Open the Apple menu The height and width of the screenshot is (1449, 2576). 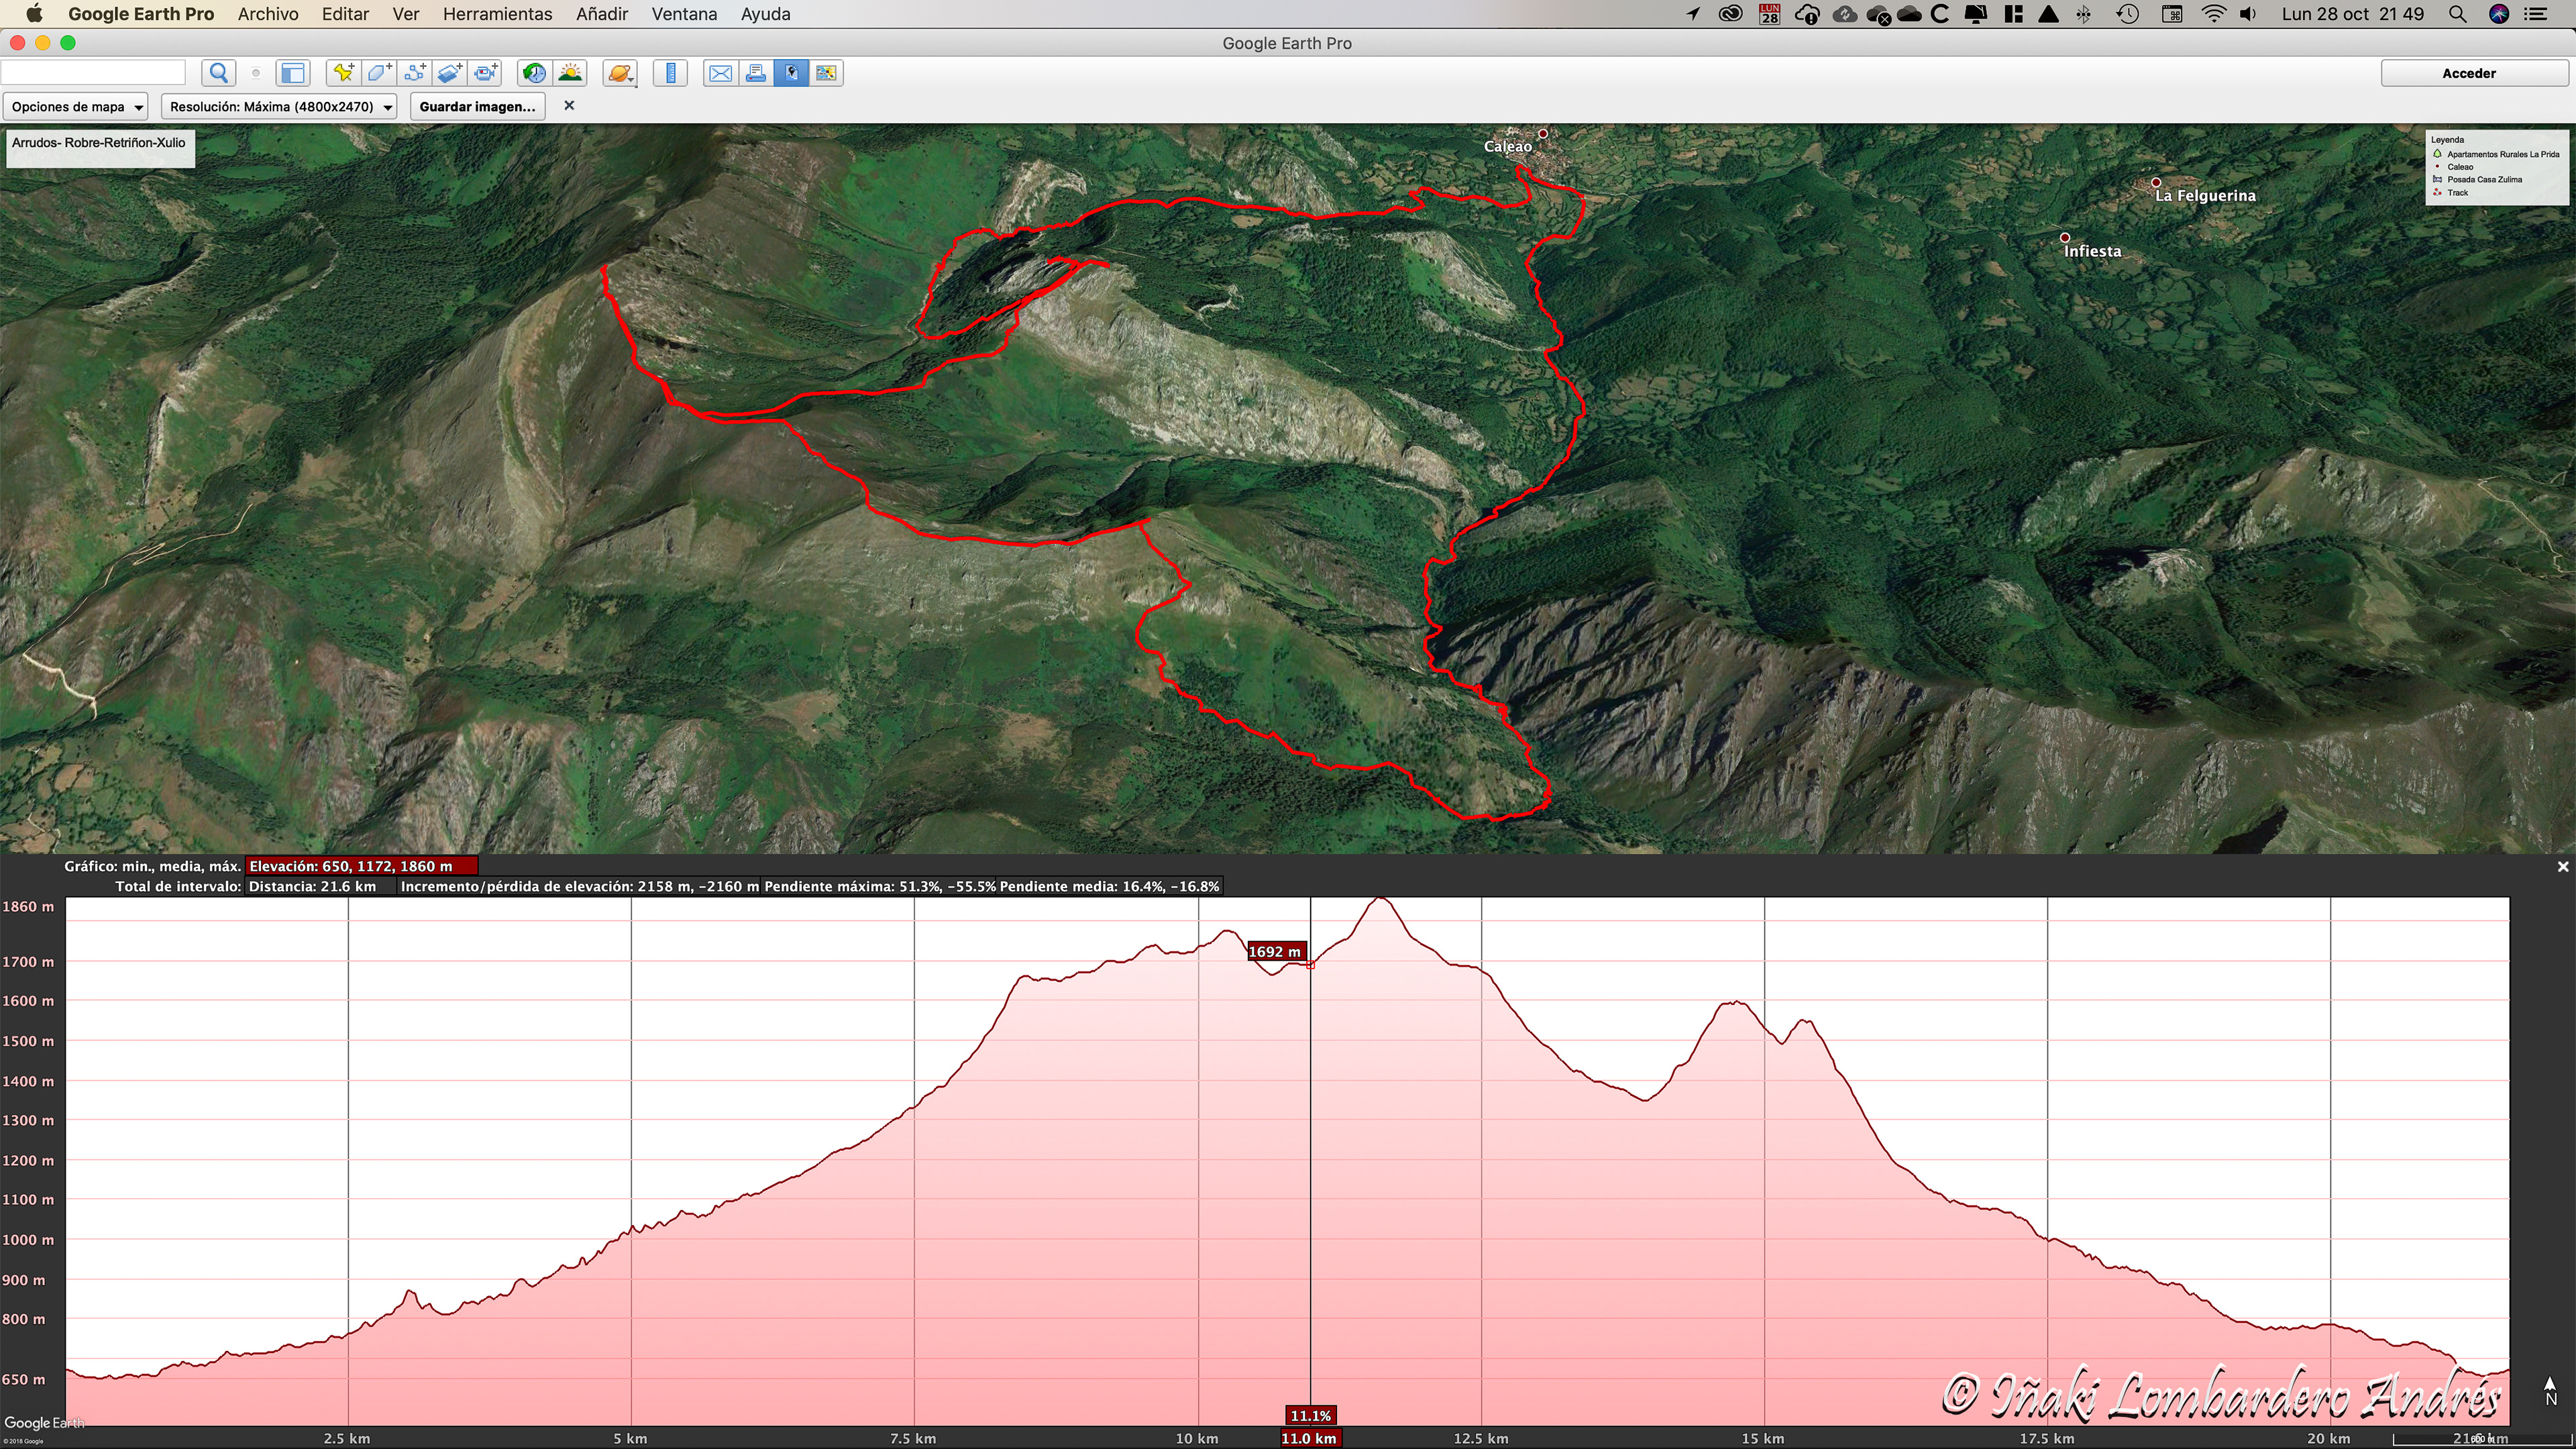pos(34,14)
